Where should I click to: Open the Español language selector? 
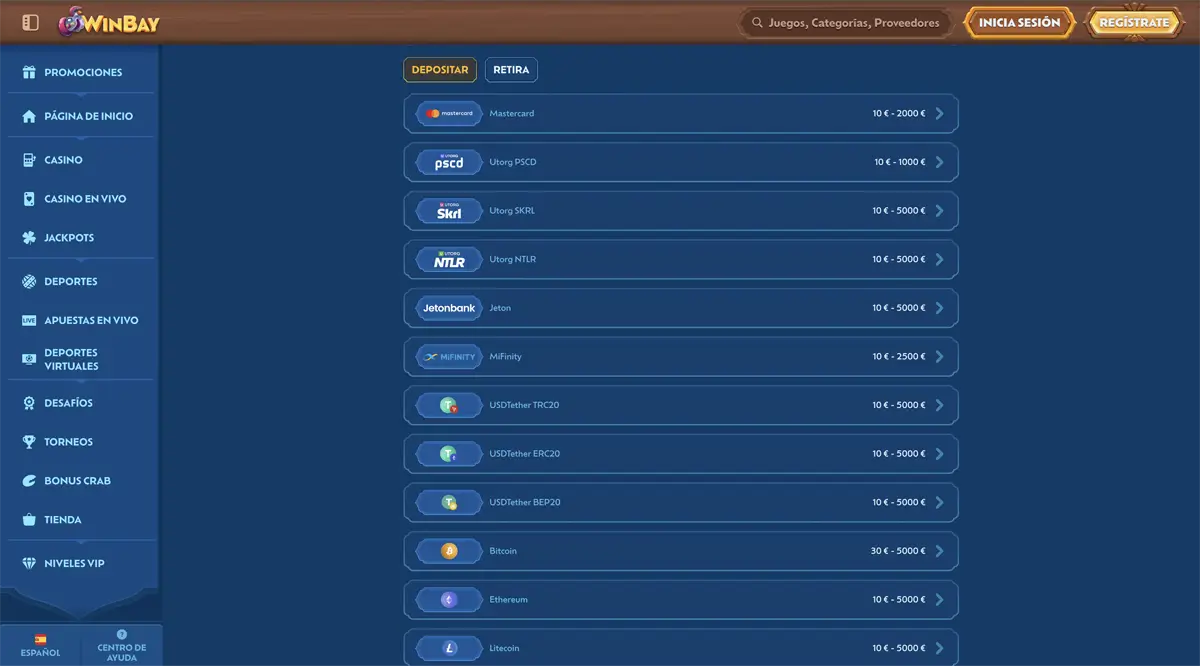[40, 645]
